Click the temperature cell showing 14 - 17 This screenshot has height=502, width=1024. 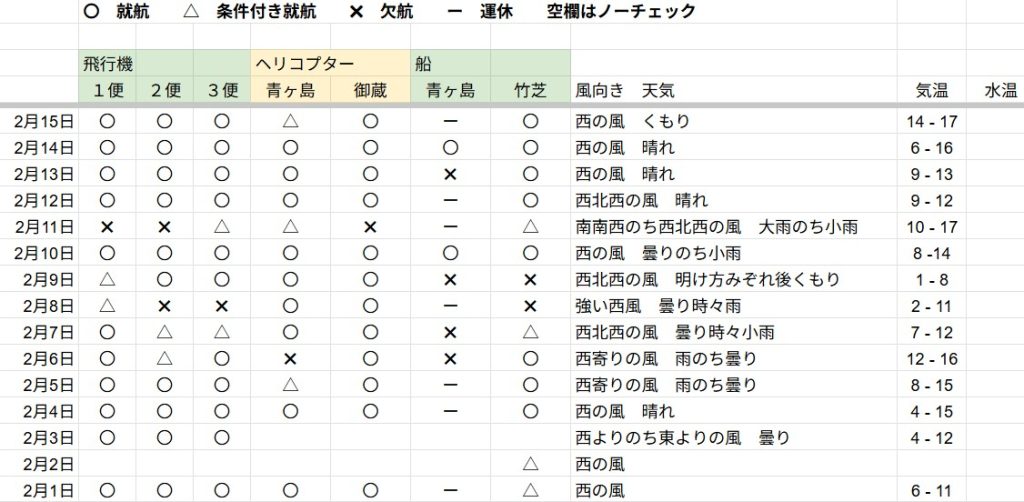pyautogui.click(x=931, y=122)
